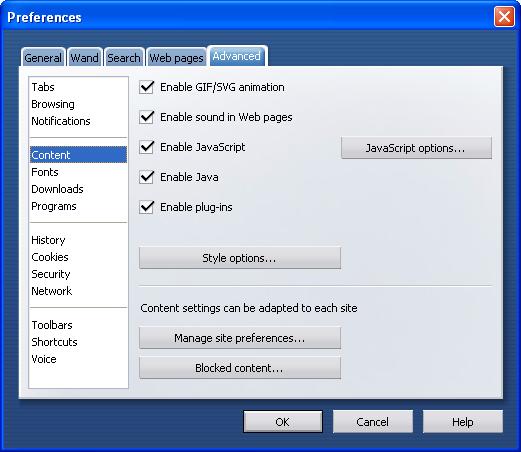Close the Preferences dialog window
This screenshot has height=452, width=521.
504,16
